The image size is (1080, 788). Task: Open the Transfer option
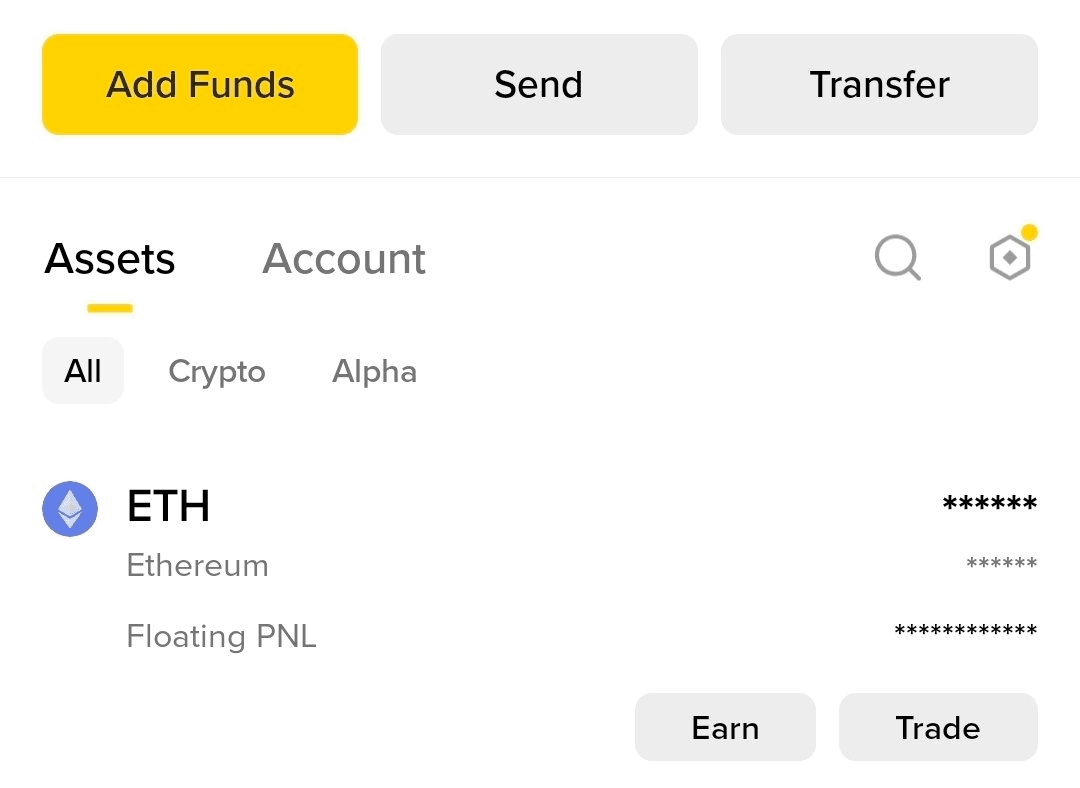coord(879,84)
